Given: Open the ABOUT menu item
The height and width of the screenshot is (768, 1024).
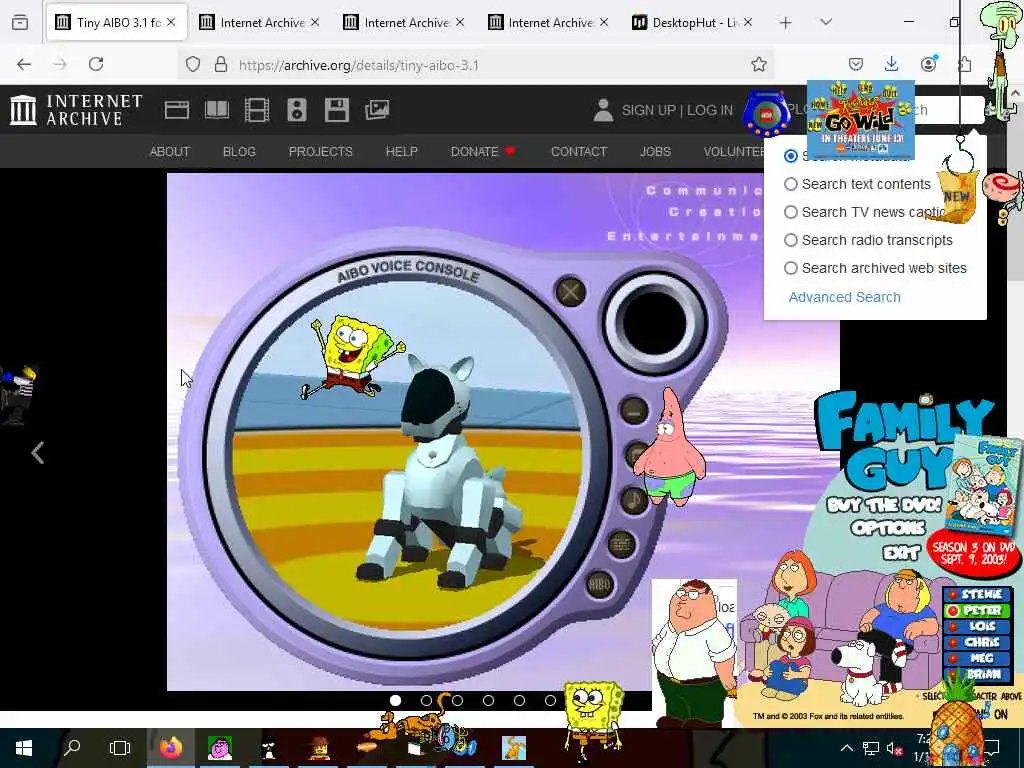Looking at the screenshot, I should pos(170,152).
